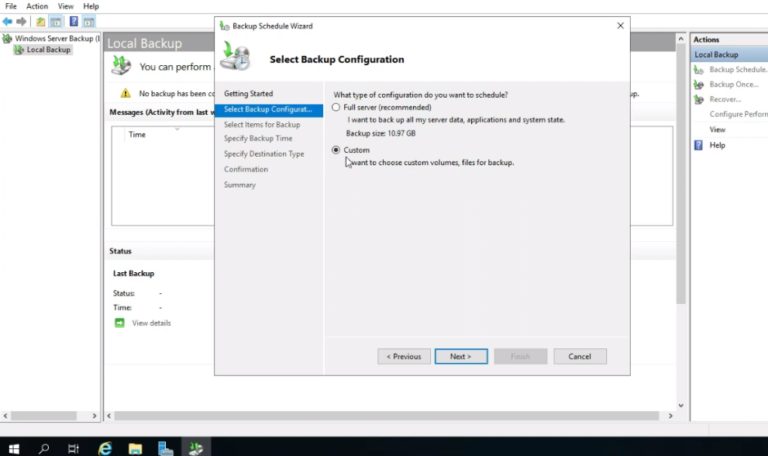The width and height of the screenshot is (768, 456).
Task: Open File Explorer from the taskbar
Action: point(135,447)
